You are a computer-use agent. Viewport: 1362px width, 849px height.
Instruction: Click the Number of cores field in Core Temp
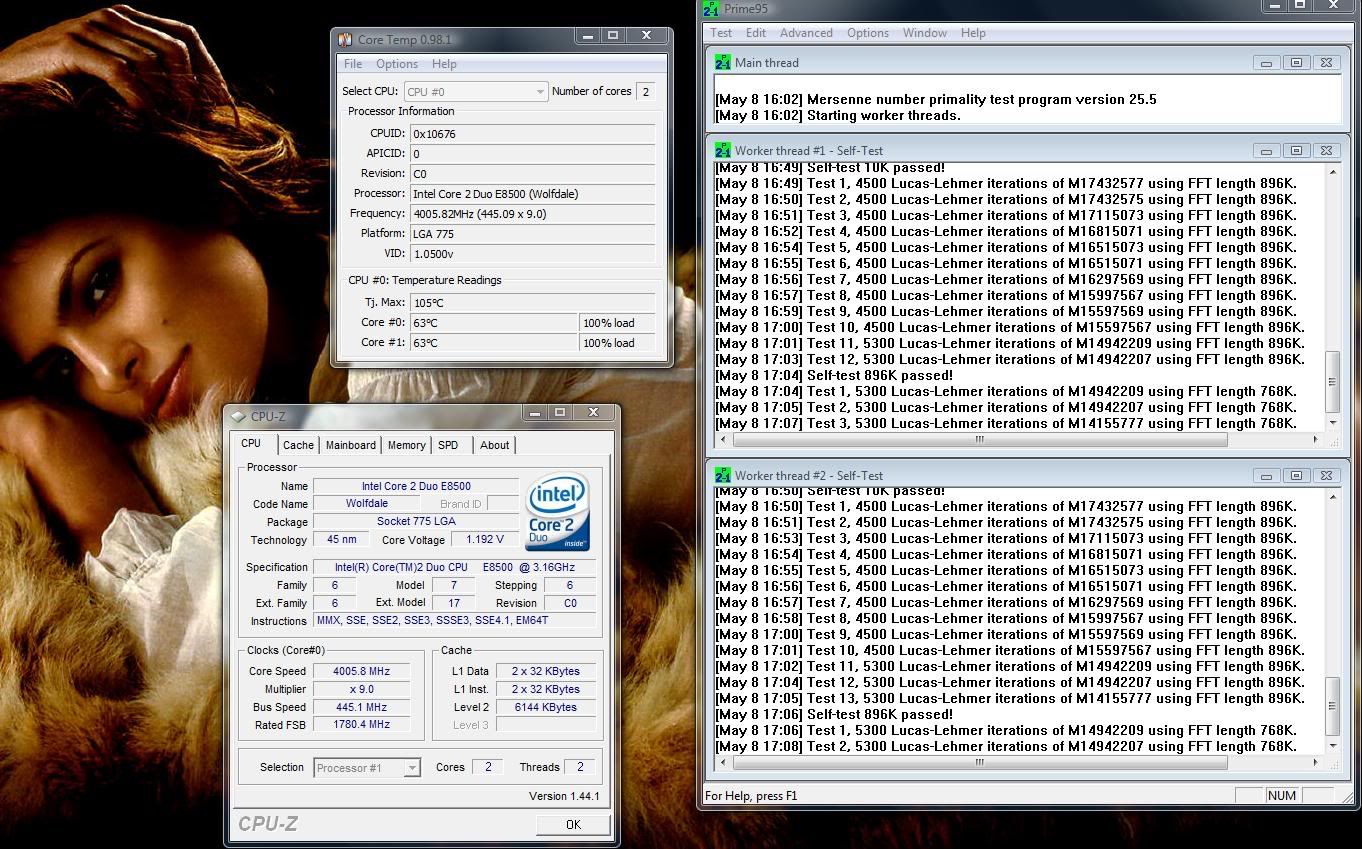click(x=646, y=92)
